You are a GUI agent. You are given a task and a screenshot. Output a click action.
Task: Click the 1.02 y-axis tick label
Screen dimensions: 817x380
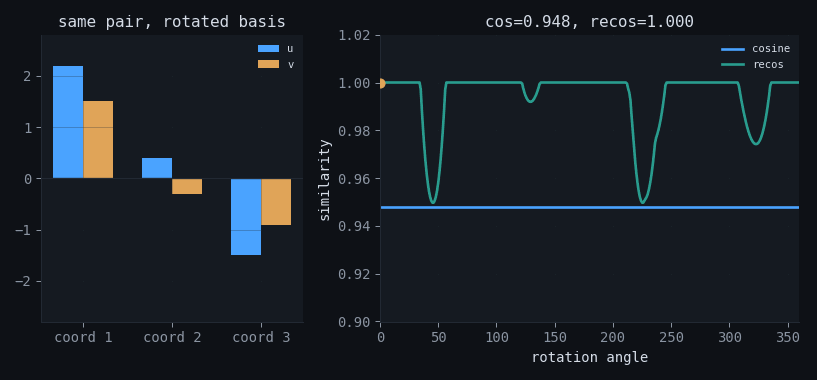354,35
